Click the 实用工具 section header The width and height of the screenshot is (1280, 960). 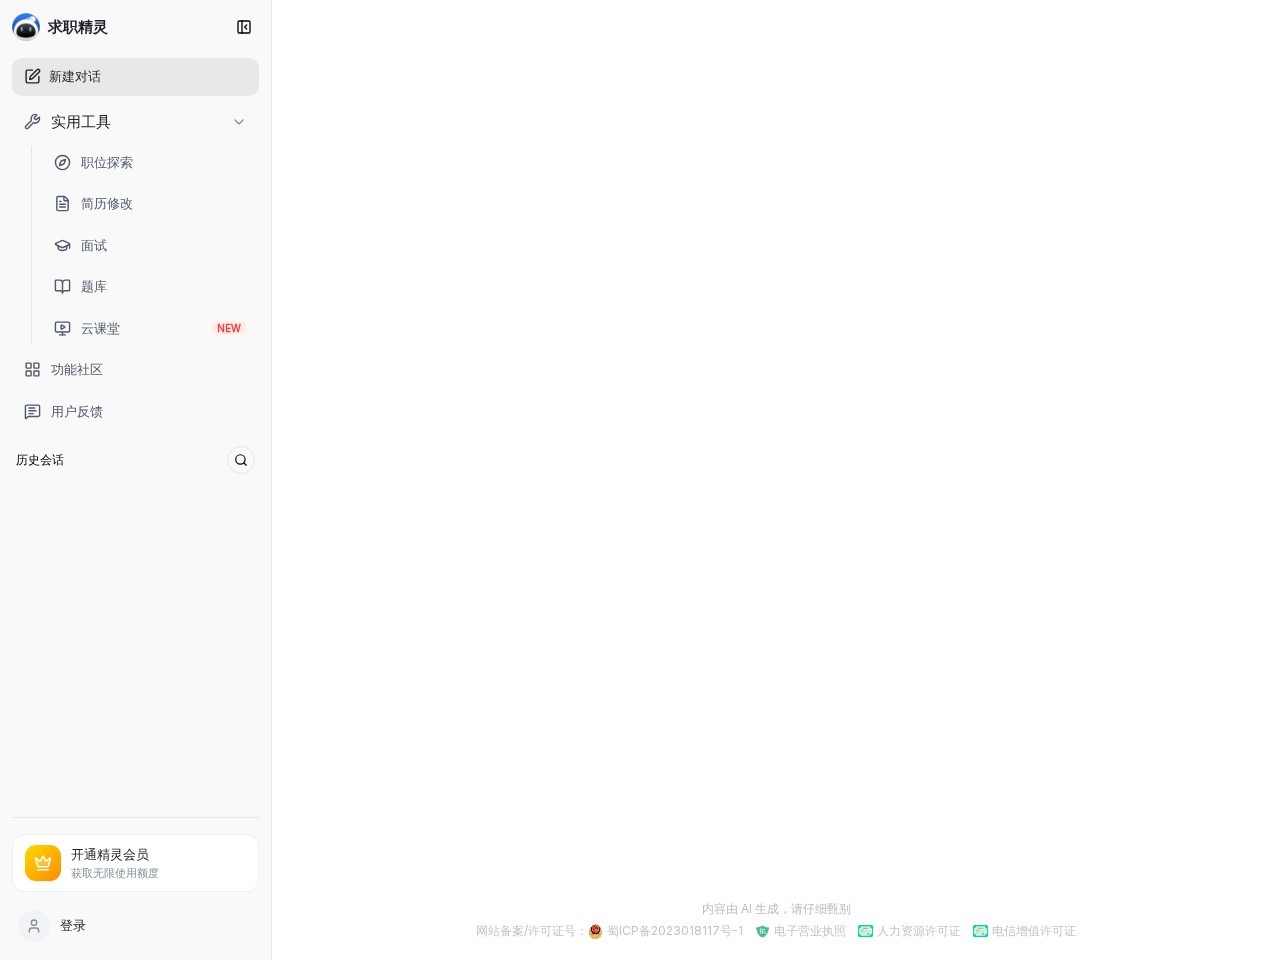(x=135, y=122)
